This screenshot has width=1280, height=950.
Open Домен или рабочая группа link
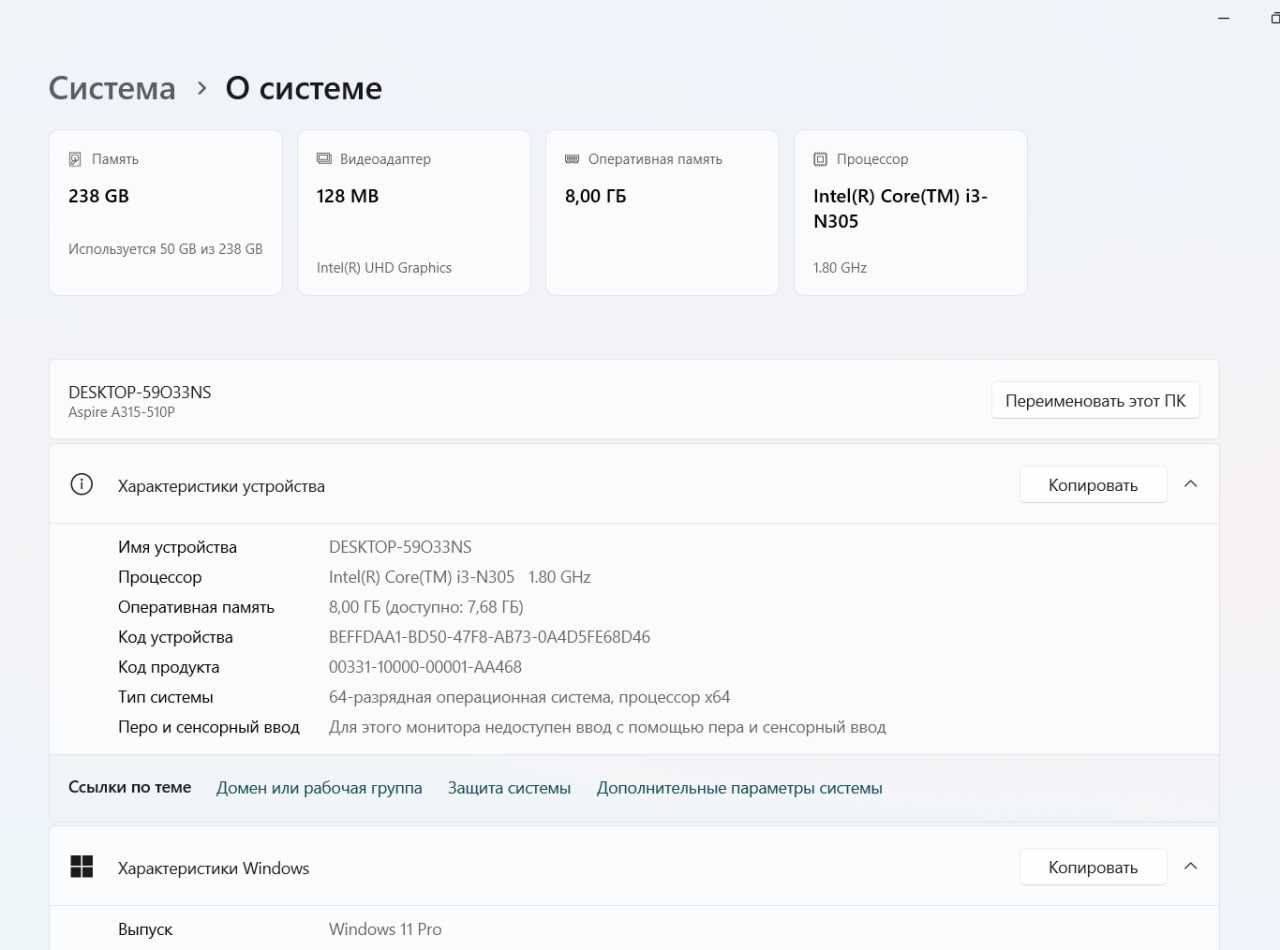click(319, 788)
